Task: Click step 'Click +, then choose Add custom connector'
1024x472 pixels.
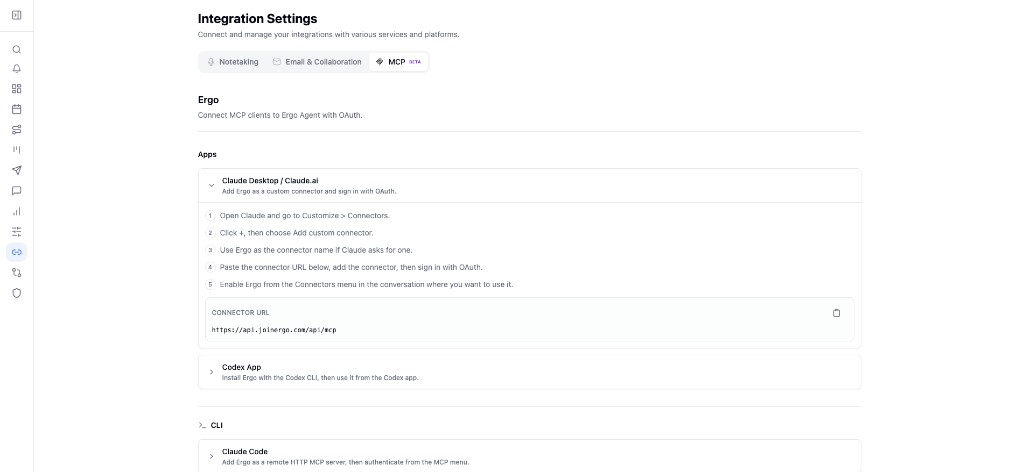Action: [296, 232]
